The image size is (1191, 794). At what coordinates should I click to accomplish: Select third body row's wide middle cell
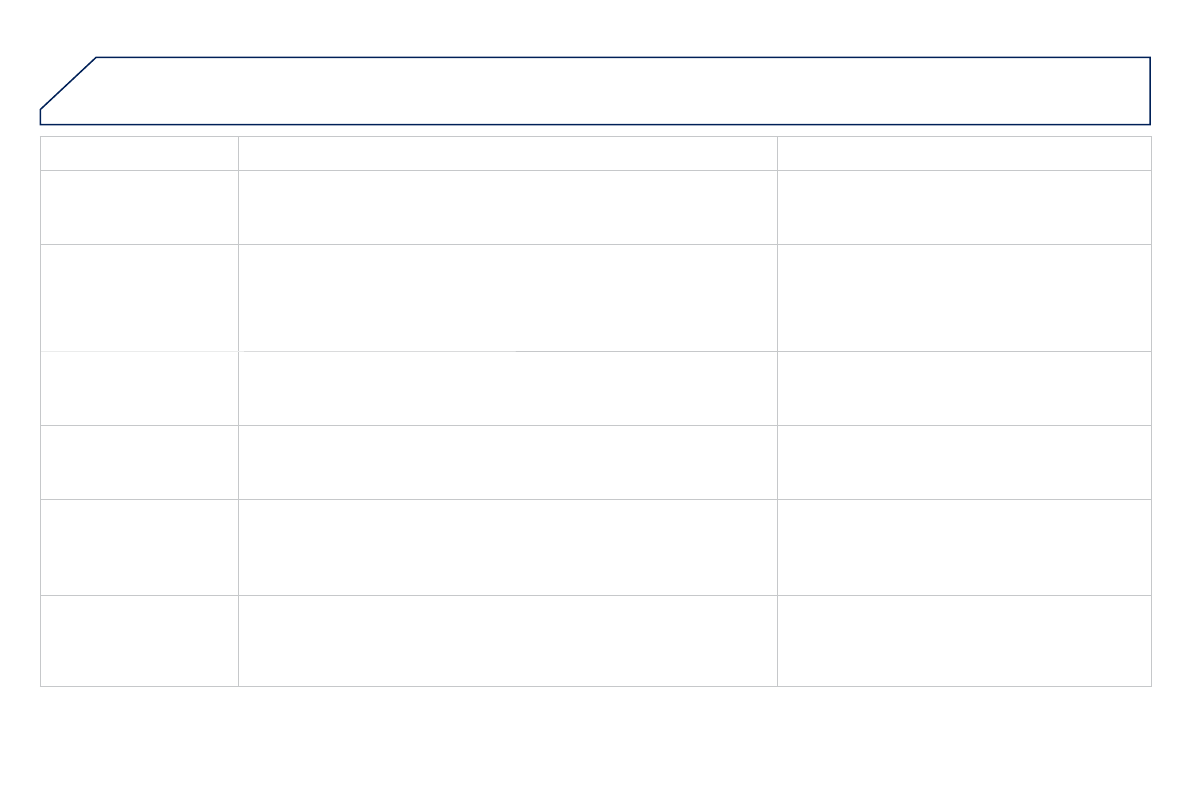point(507,388)
